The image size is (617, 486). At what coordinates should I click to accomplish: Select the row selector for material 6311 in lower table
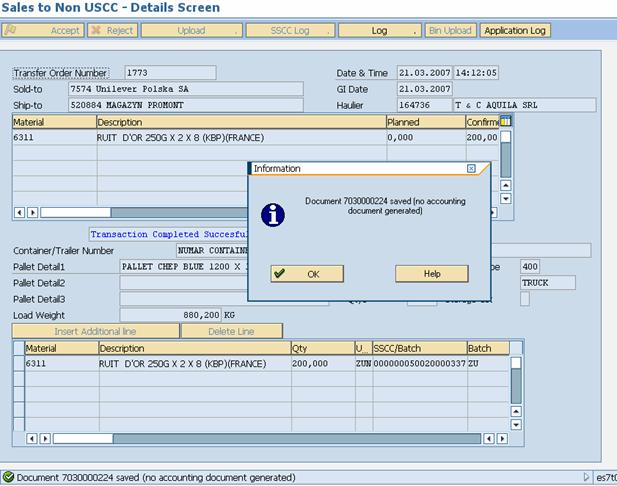(x=18, y=364)
